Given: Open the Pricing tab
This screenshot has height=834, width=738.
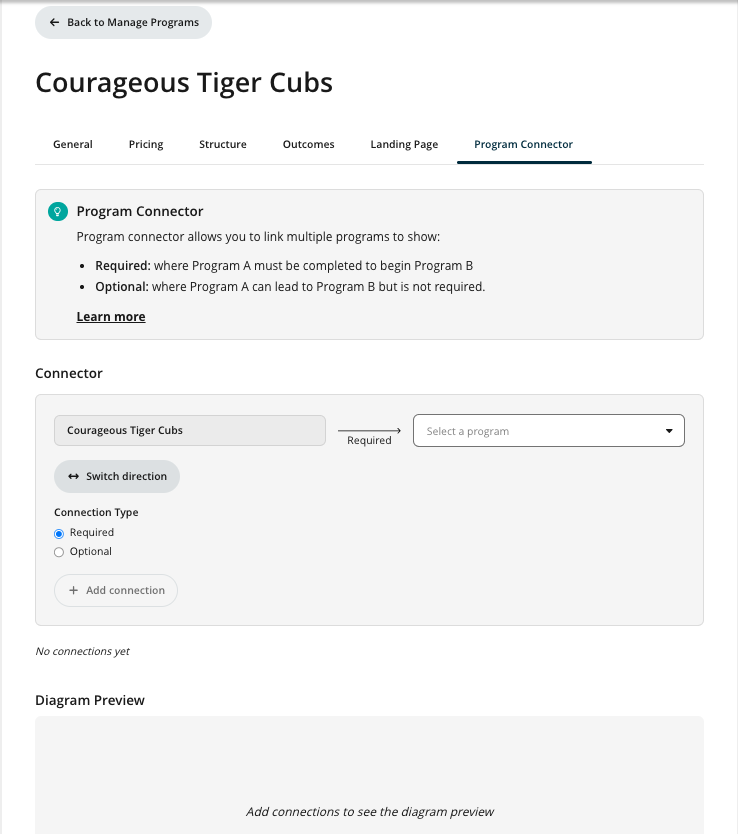Looking at the screenshot, I should (x=146, y=145).
